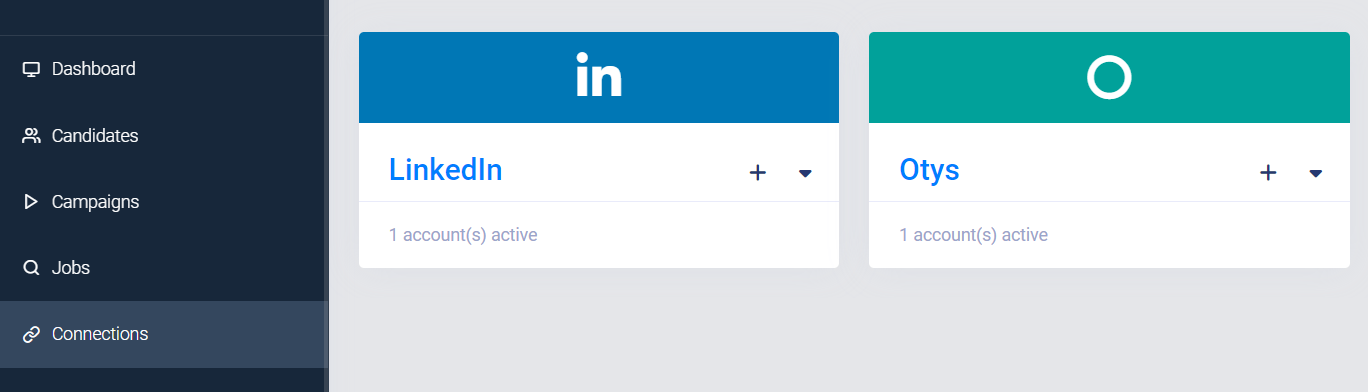Open the Campaigns section
The width and height of the screenshot is (1368, 392).
pyautogui.click(x=164, y=202)
